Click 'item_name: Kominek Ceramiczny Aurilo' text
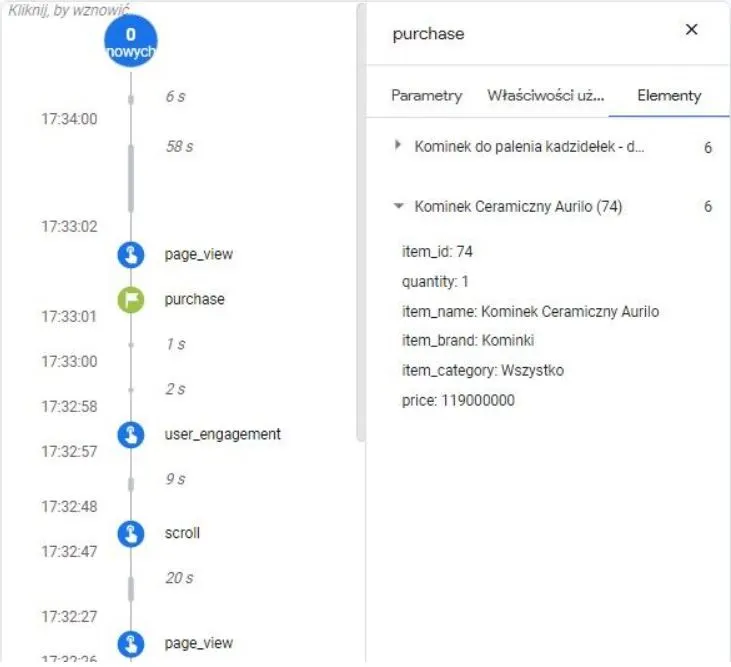The width and height of the screenshot is (731, 667). [531, 311]
